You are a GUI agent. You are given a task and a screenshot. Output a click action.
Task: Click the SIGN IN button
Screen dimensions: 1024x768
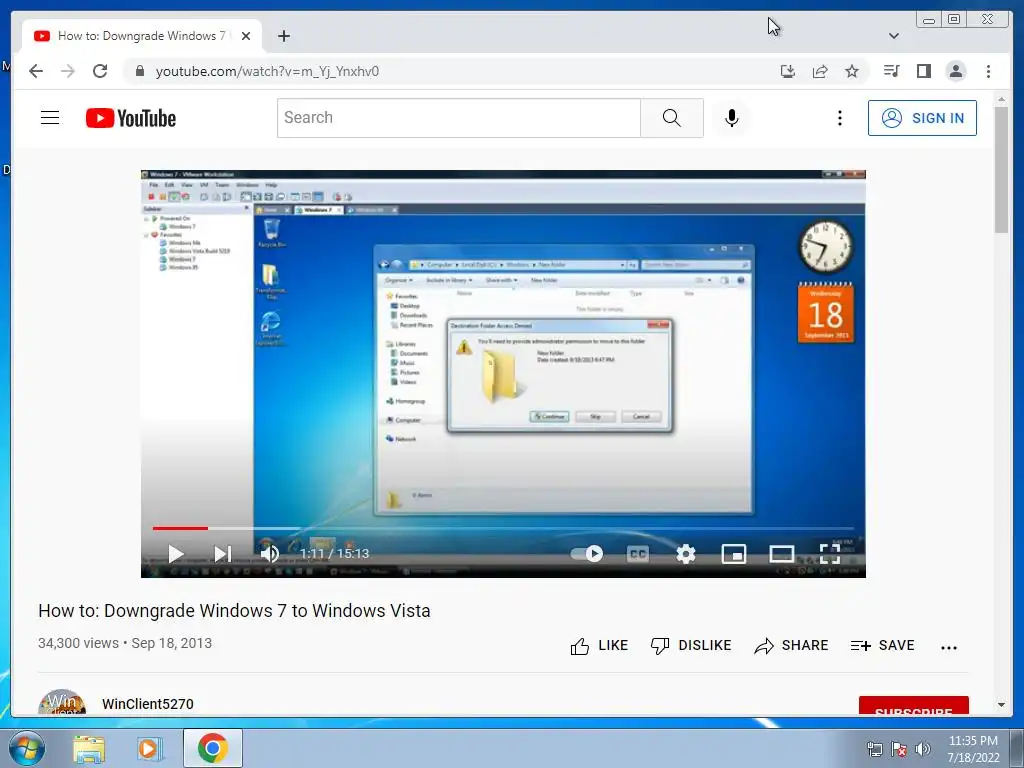point(922,118)
